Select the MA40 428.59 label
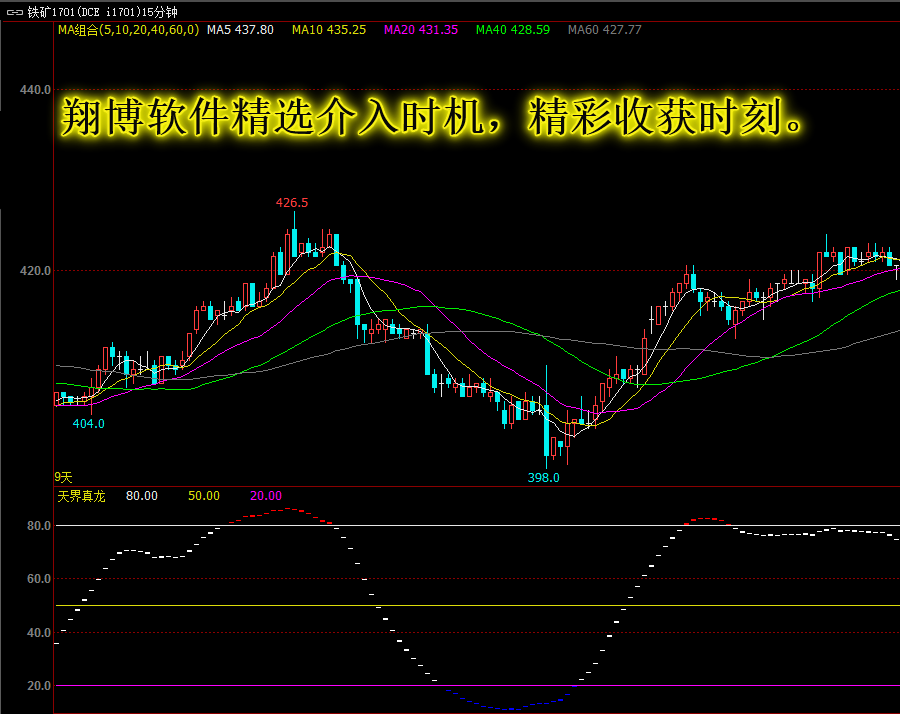This screenshot has width=900, height=714. coord(513,30)
